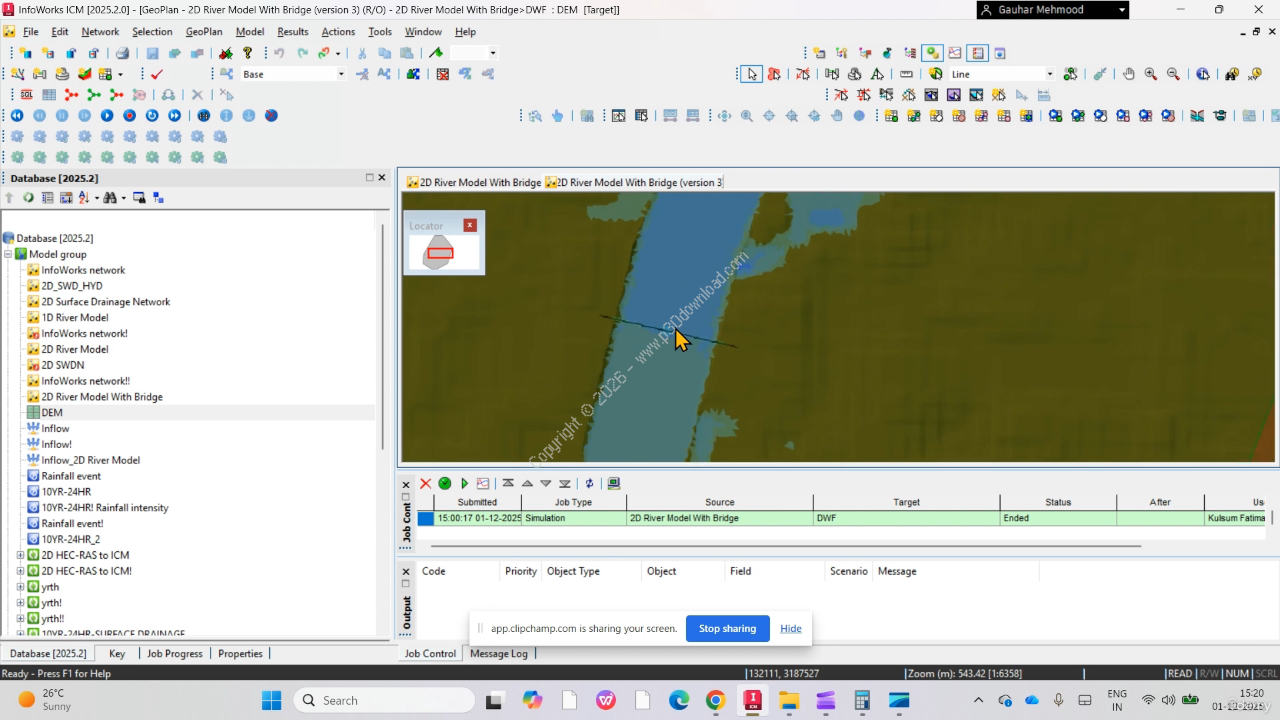Toggle the small box in Job Control panel
The width and height of the screenshot is (1280, 720).
tap(406, 497)
